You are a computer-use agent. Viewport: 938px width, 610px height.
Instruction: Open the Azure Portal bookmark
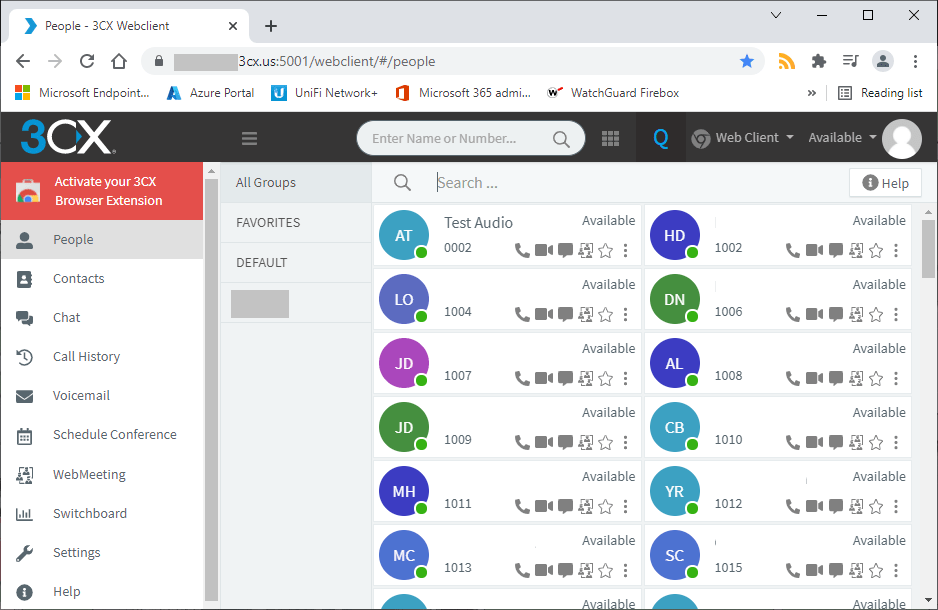click(211, 93)
